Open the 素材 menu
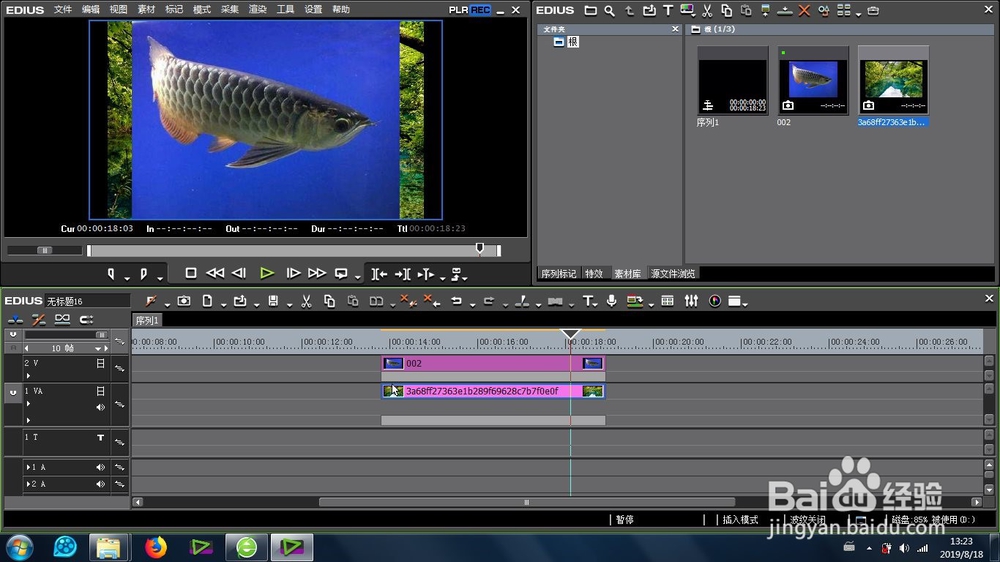Viewport: 1000px width, 562px height. [x=146, y=10]
